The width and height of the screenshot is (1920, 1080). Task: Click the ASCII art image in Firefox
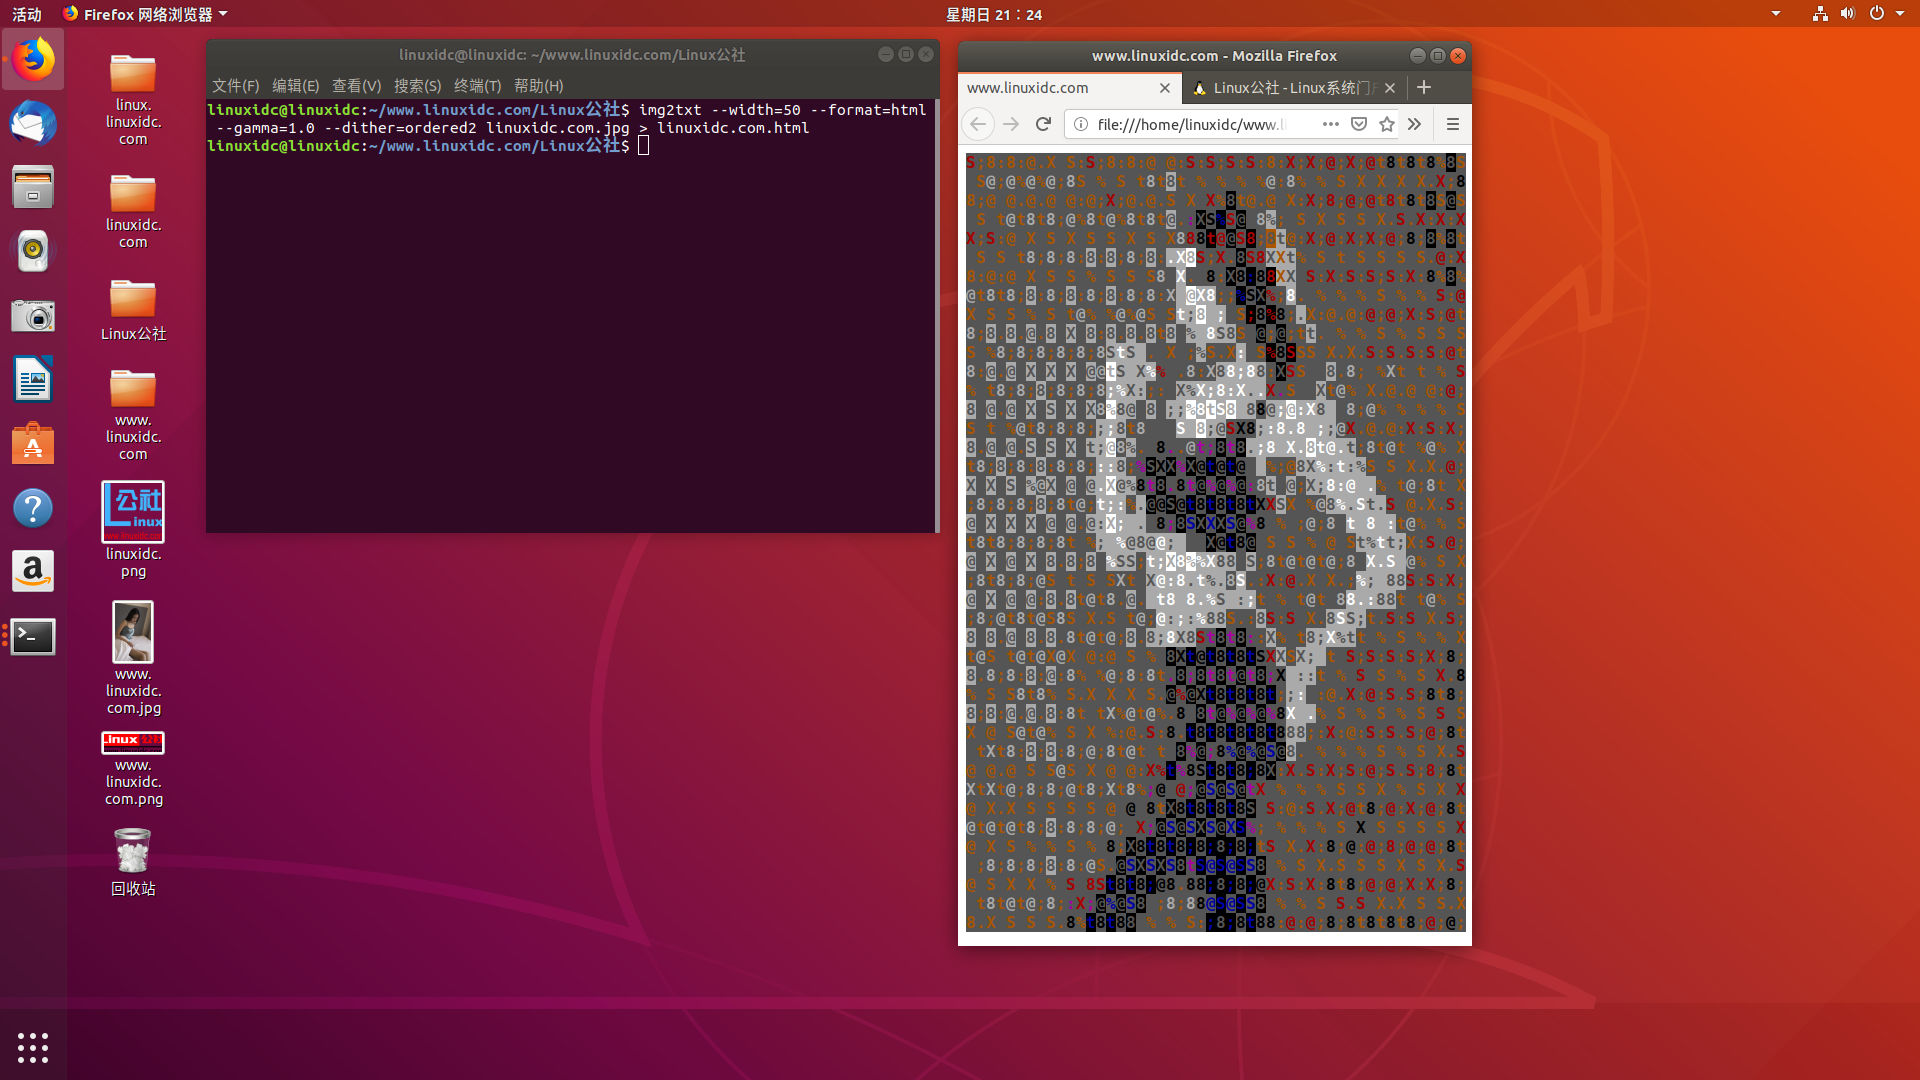(x=1215, y=542)
